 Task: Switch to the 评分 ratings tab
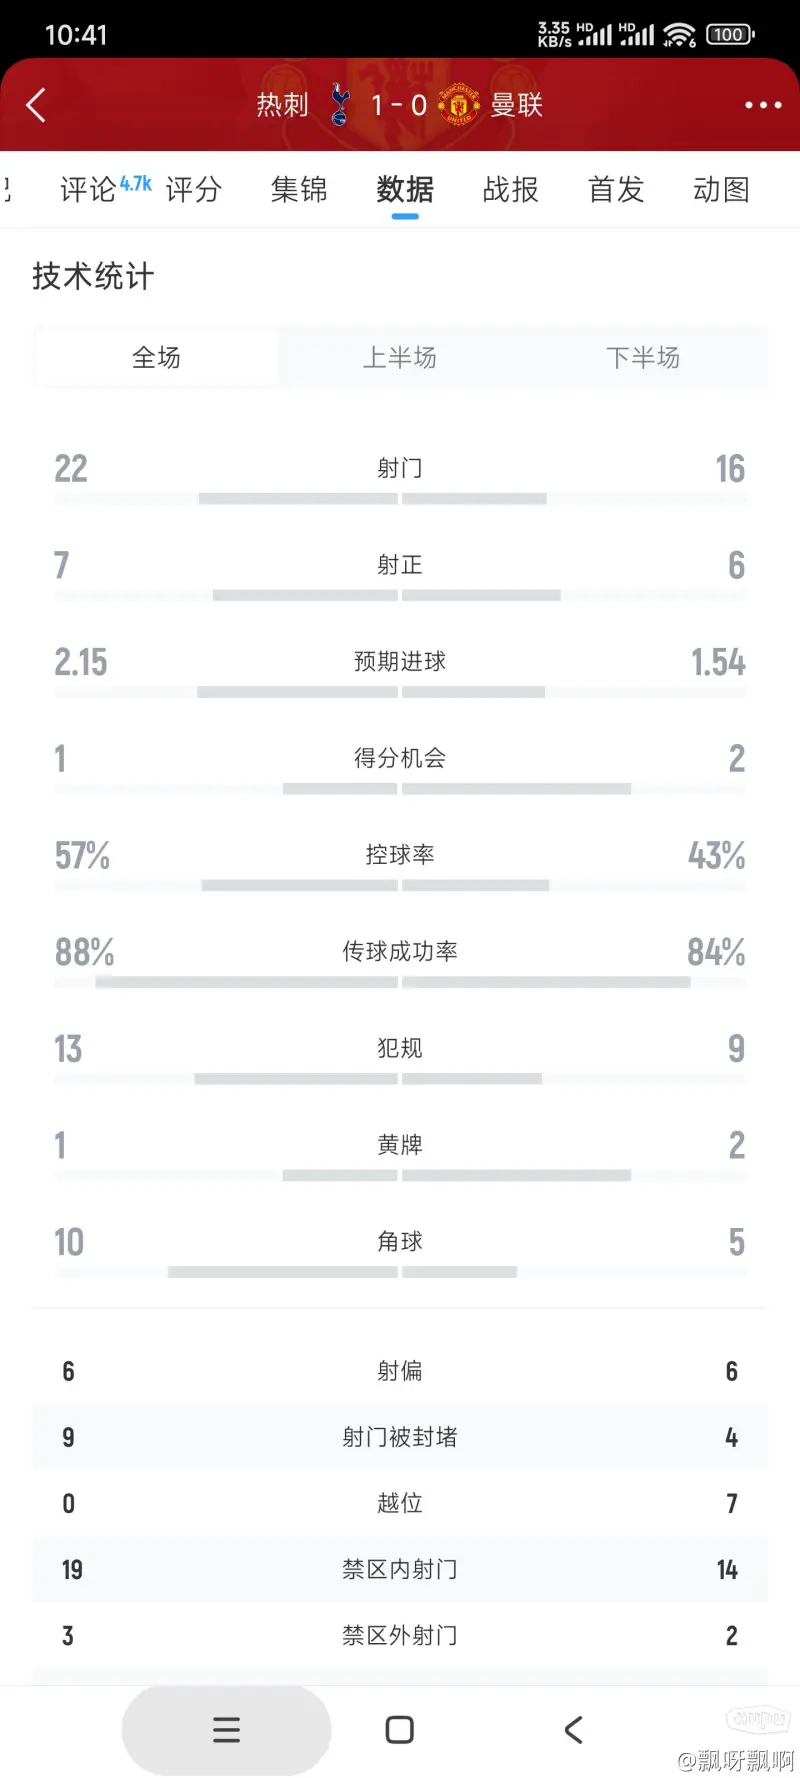click(193, 189)
